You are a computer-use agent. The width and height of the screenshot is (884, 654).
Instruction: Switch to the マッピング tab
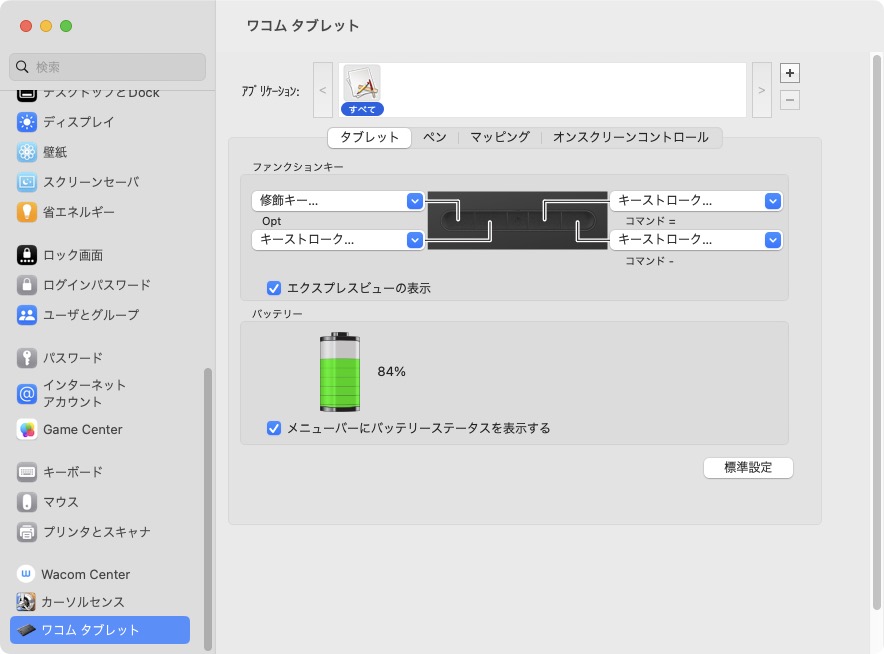[500, 137]
